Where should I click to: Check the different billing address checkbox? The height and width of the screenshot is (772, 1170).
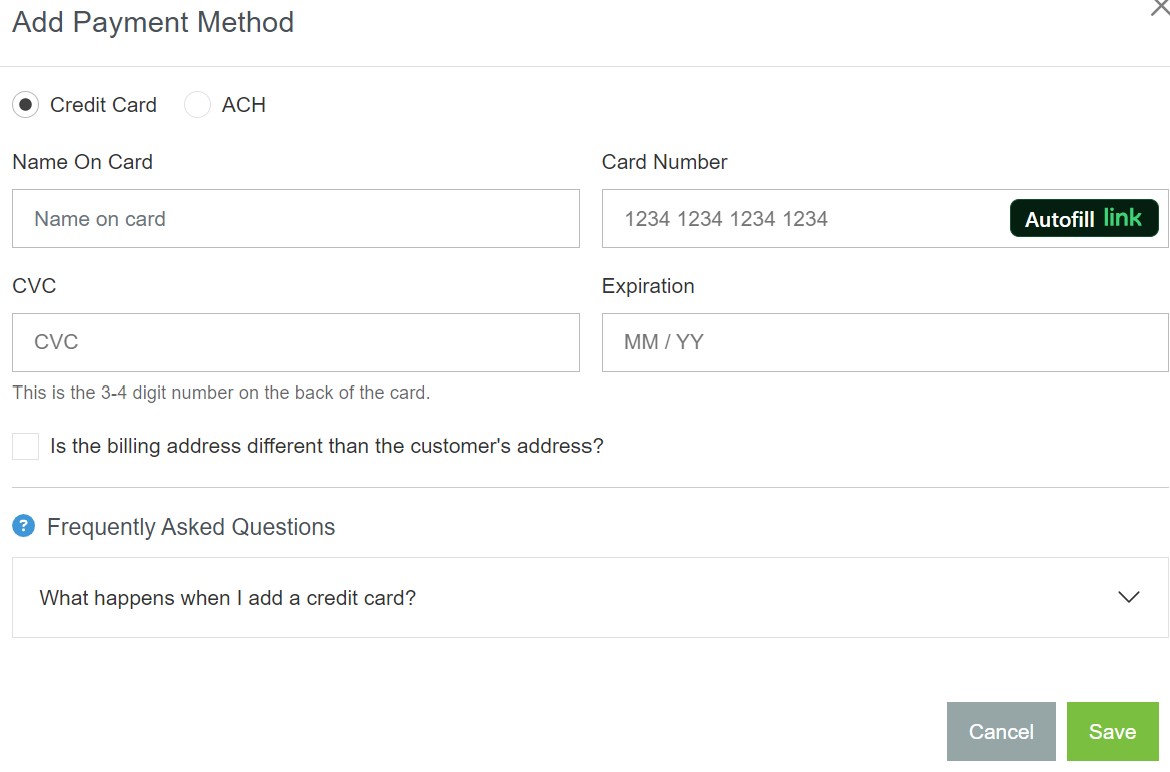26,446
